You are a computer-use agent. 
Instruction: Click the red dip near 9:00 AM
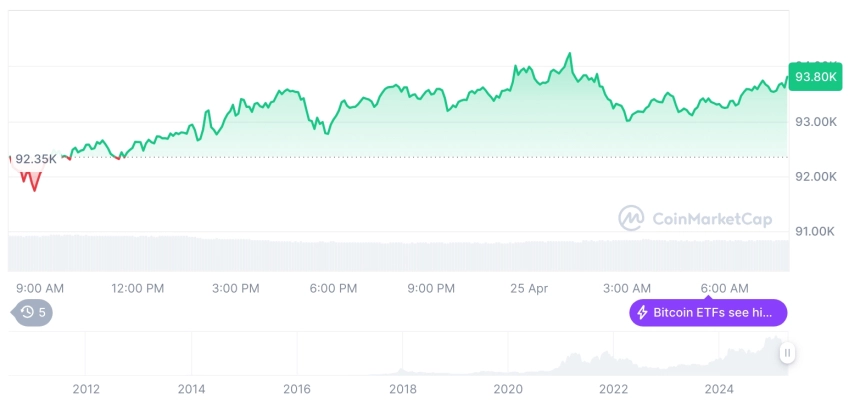pyautogui.click(x=35, y=189)
